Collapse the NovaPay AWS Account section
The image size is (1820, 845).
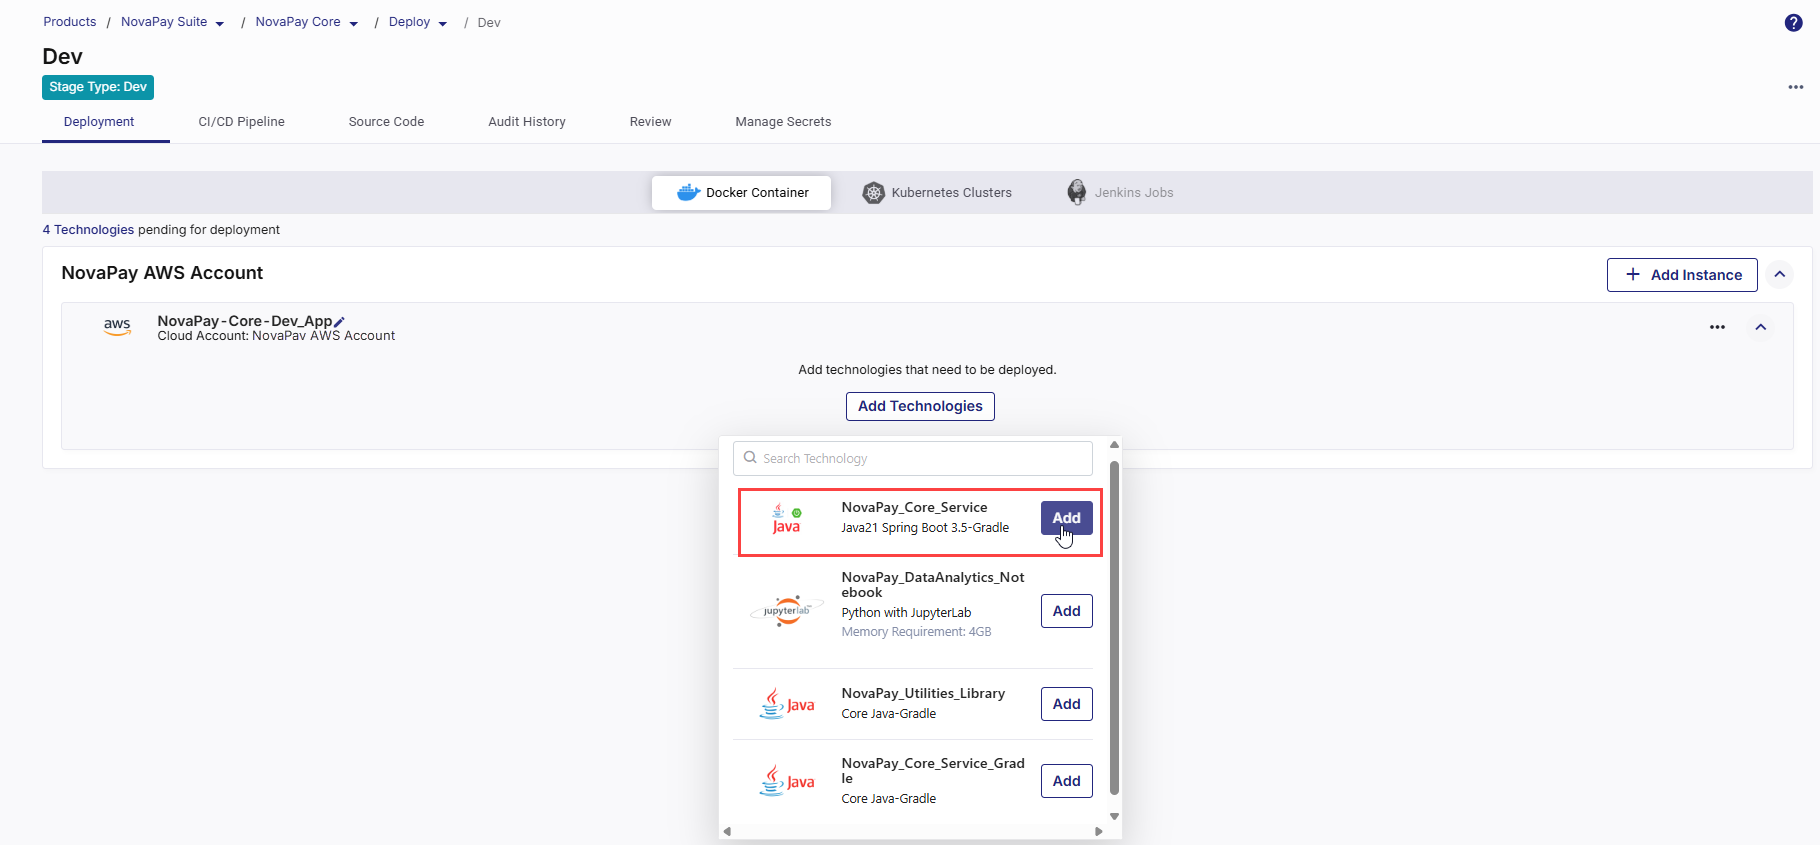pos(1779,274)
